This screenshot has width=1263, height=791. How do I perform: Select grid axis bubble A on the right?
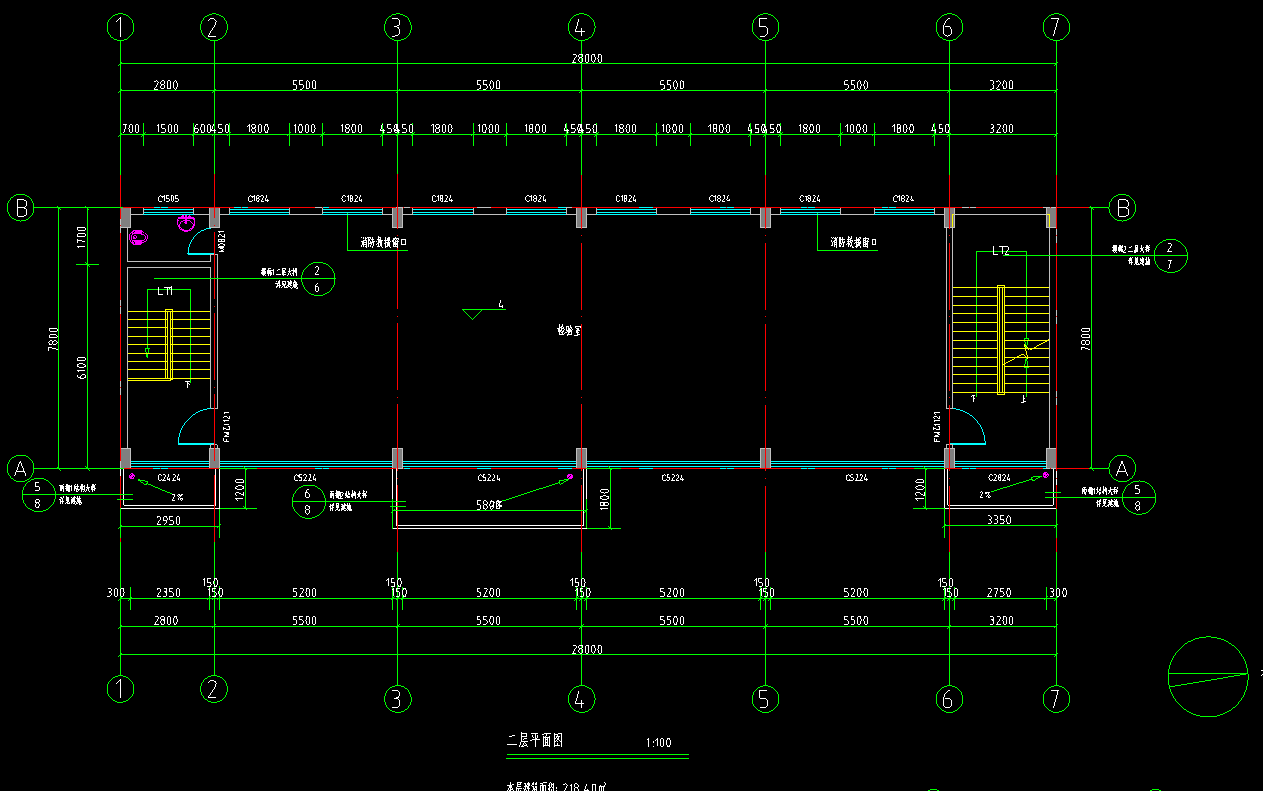coord(1123,468)
